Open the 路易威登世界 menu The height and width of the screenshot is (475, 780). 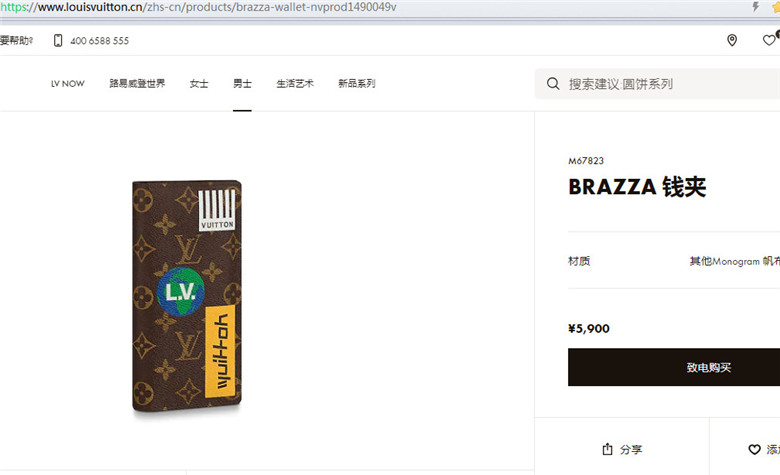click(137, 83)
